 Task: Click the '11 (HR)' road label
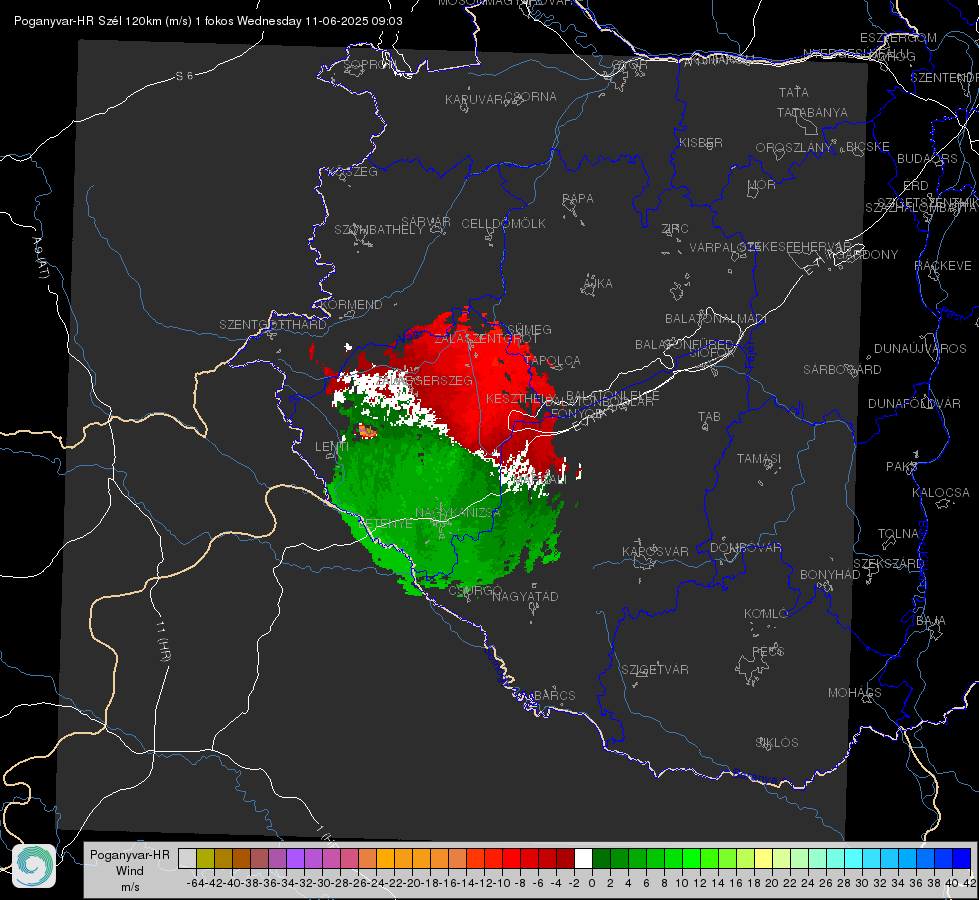click(163, 641)
